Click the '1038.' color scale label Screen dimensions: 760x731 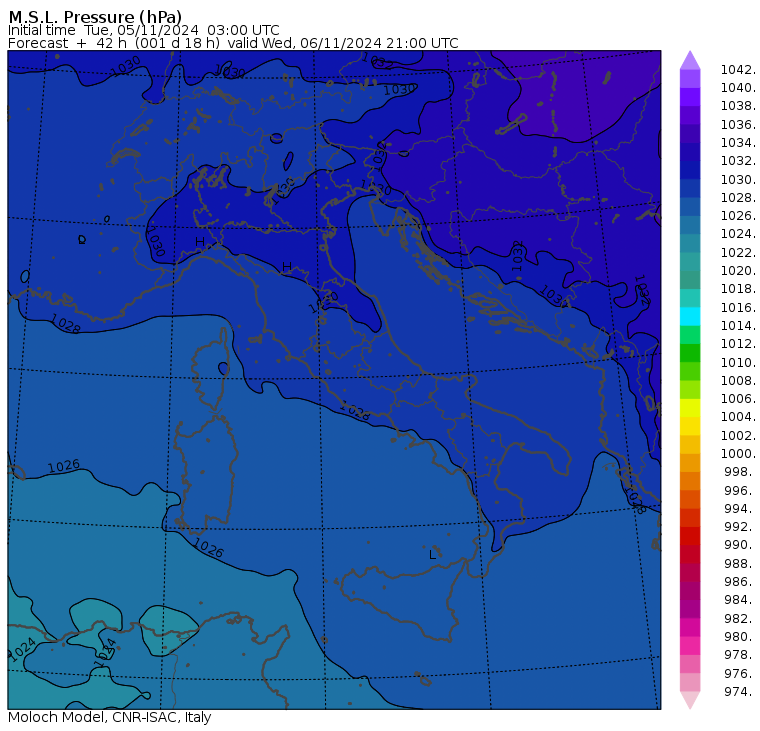(x=738, y=106)
